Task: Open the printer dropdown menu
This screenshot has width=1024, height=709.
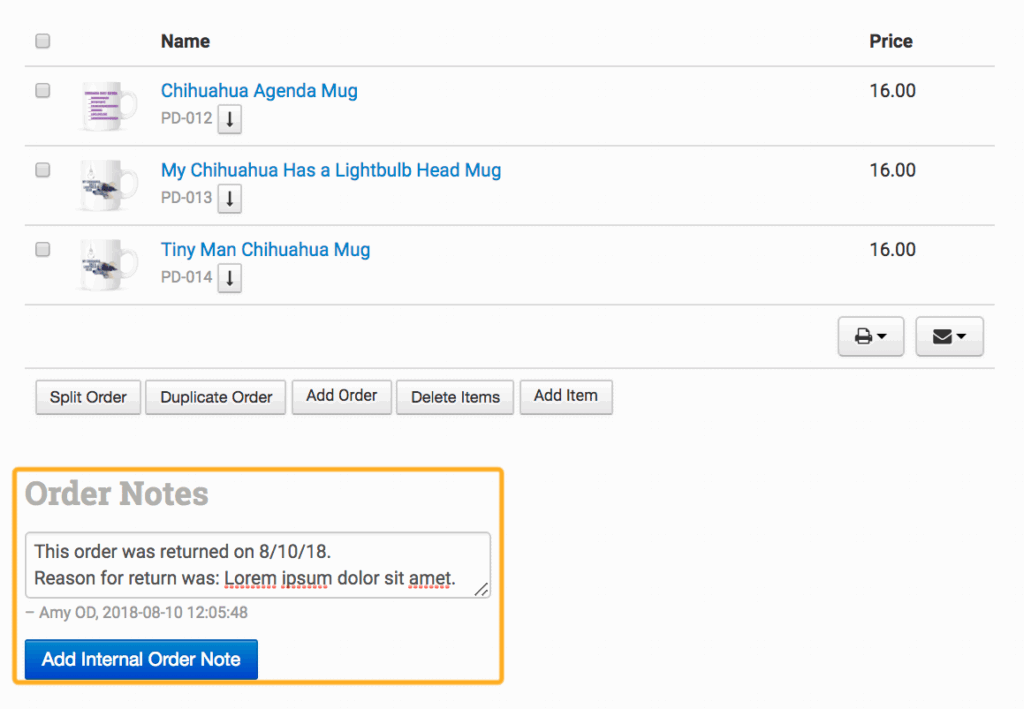Action: (871, 337)
